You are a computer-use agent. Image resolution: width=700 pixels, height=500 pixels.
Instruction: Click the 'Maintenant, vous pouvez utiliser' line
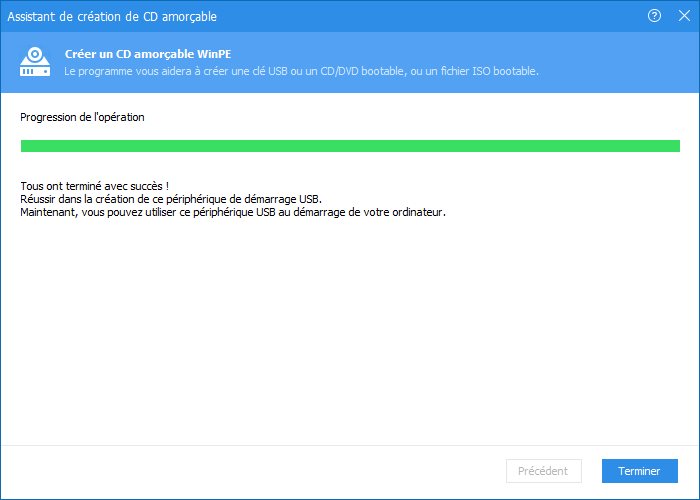coord(233,212)
